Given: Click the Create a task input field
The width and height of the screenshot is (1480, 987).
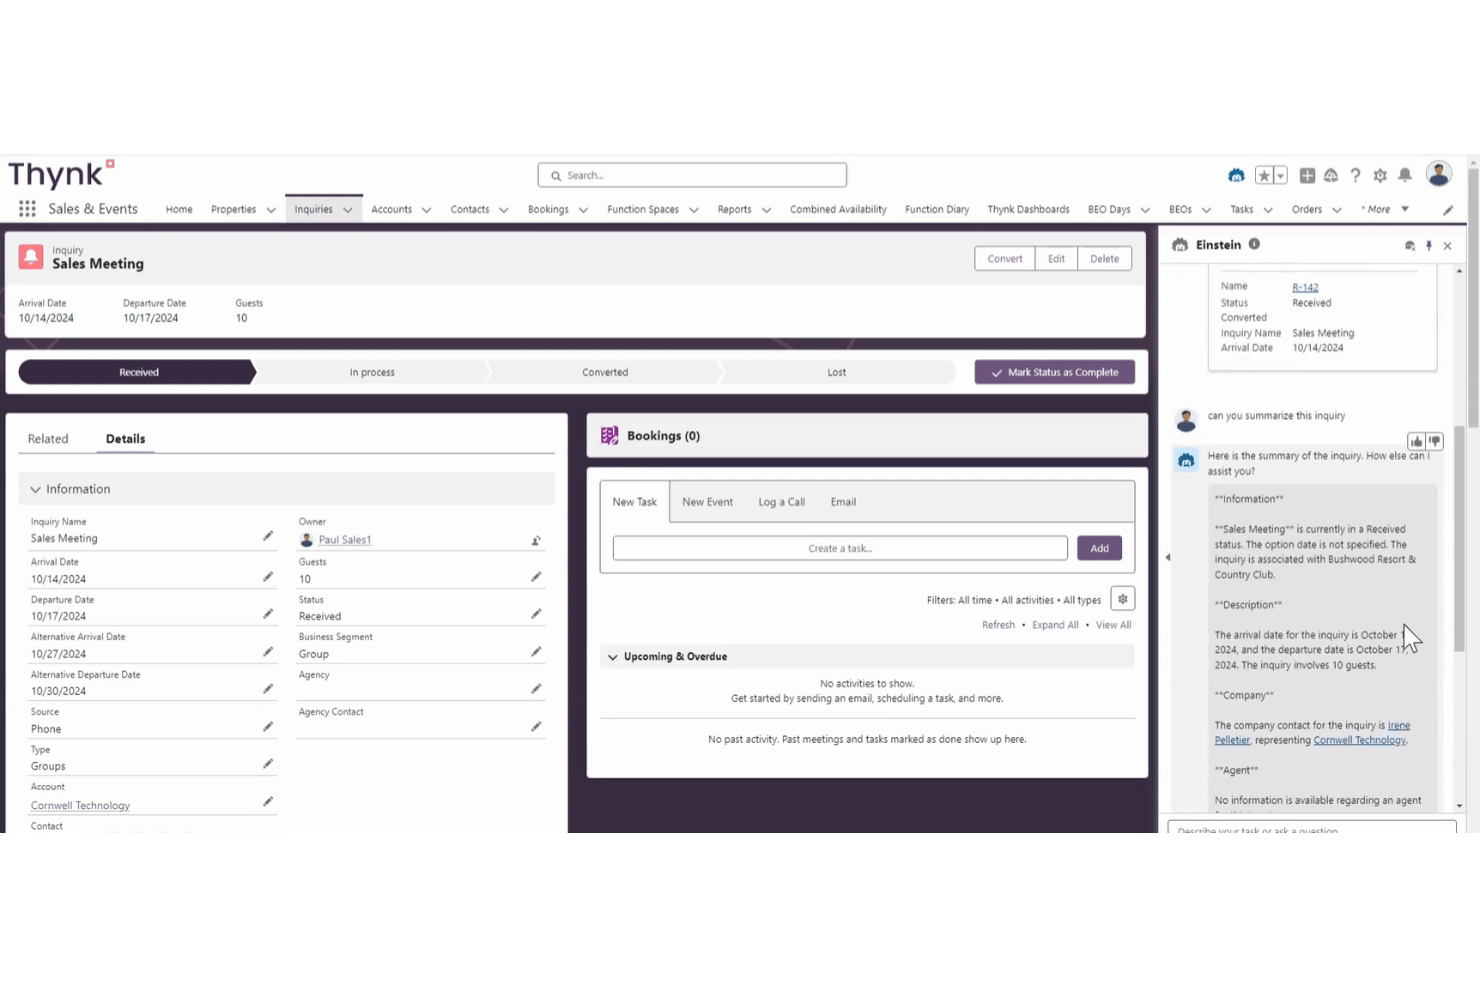Looking at the screenshot, I should pos(840,548).
